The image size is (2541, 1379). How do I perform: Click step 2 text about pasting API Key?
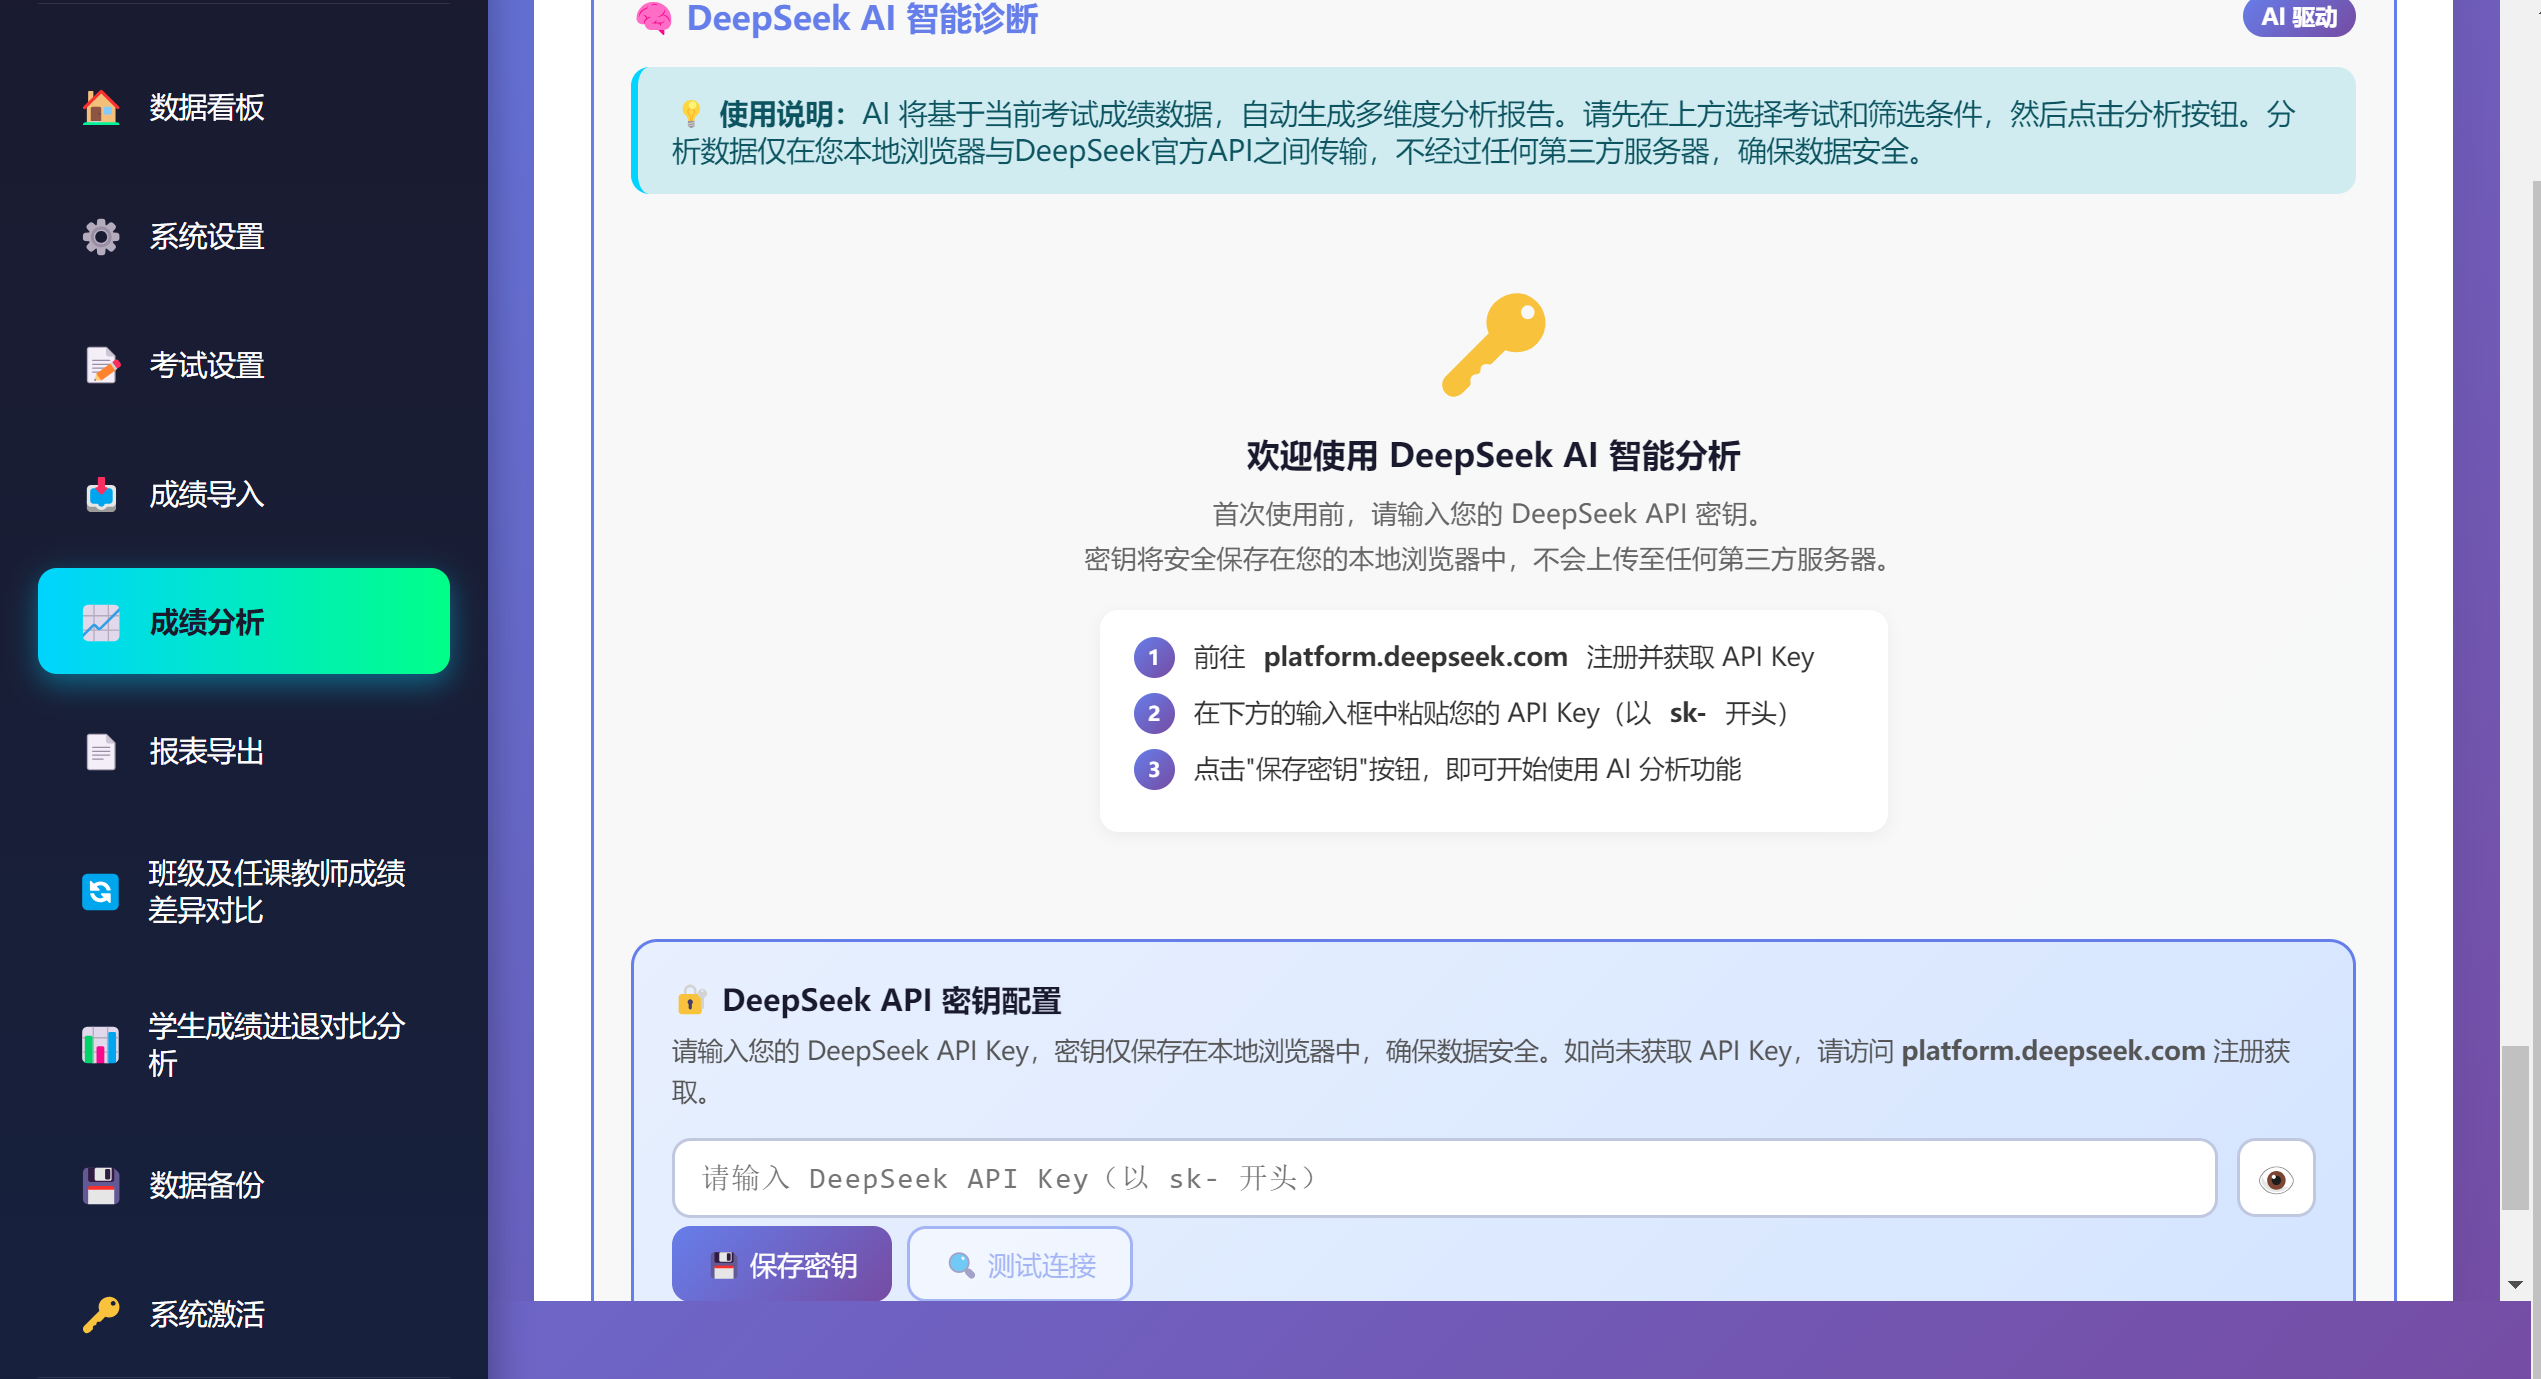coord(1491,713)
